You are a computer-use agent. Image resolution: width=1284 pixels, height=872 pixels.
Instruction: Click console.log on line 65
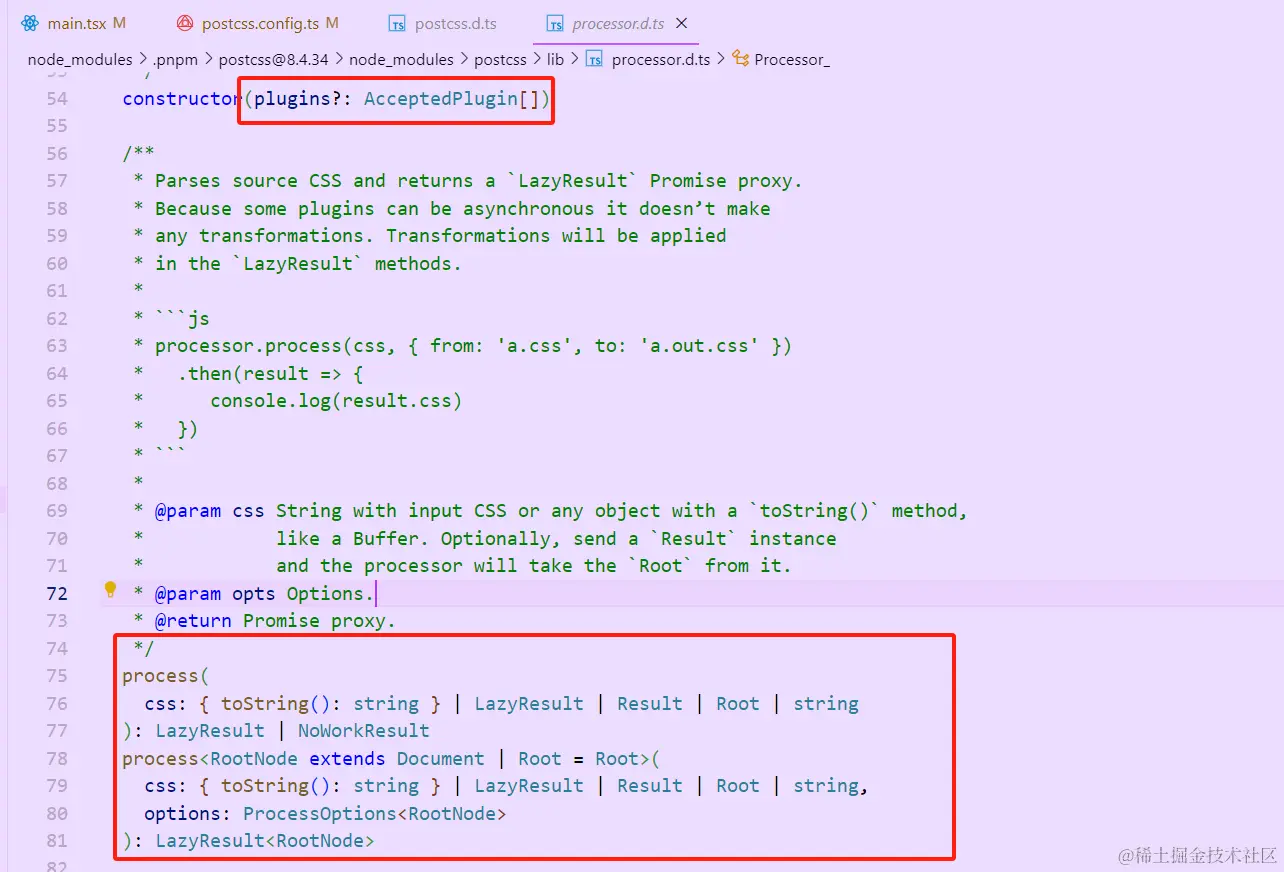pos(270,401)
